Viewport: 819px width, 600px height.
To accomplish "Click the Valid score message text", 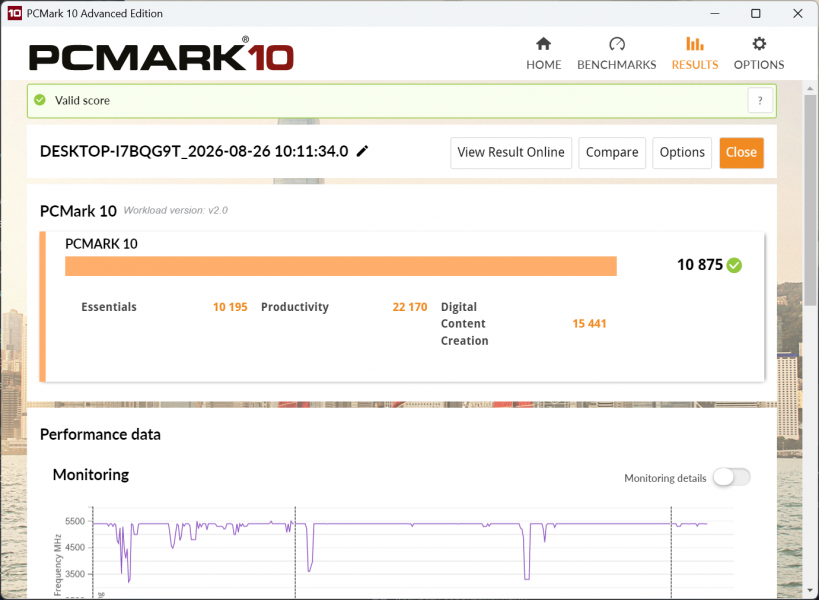I will point(83,100).
